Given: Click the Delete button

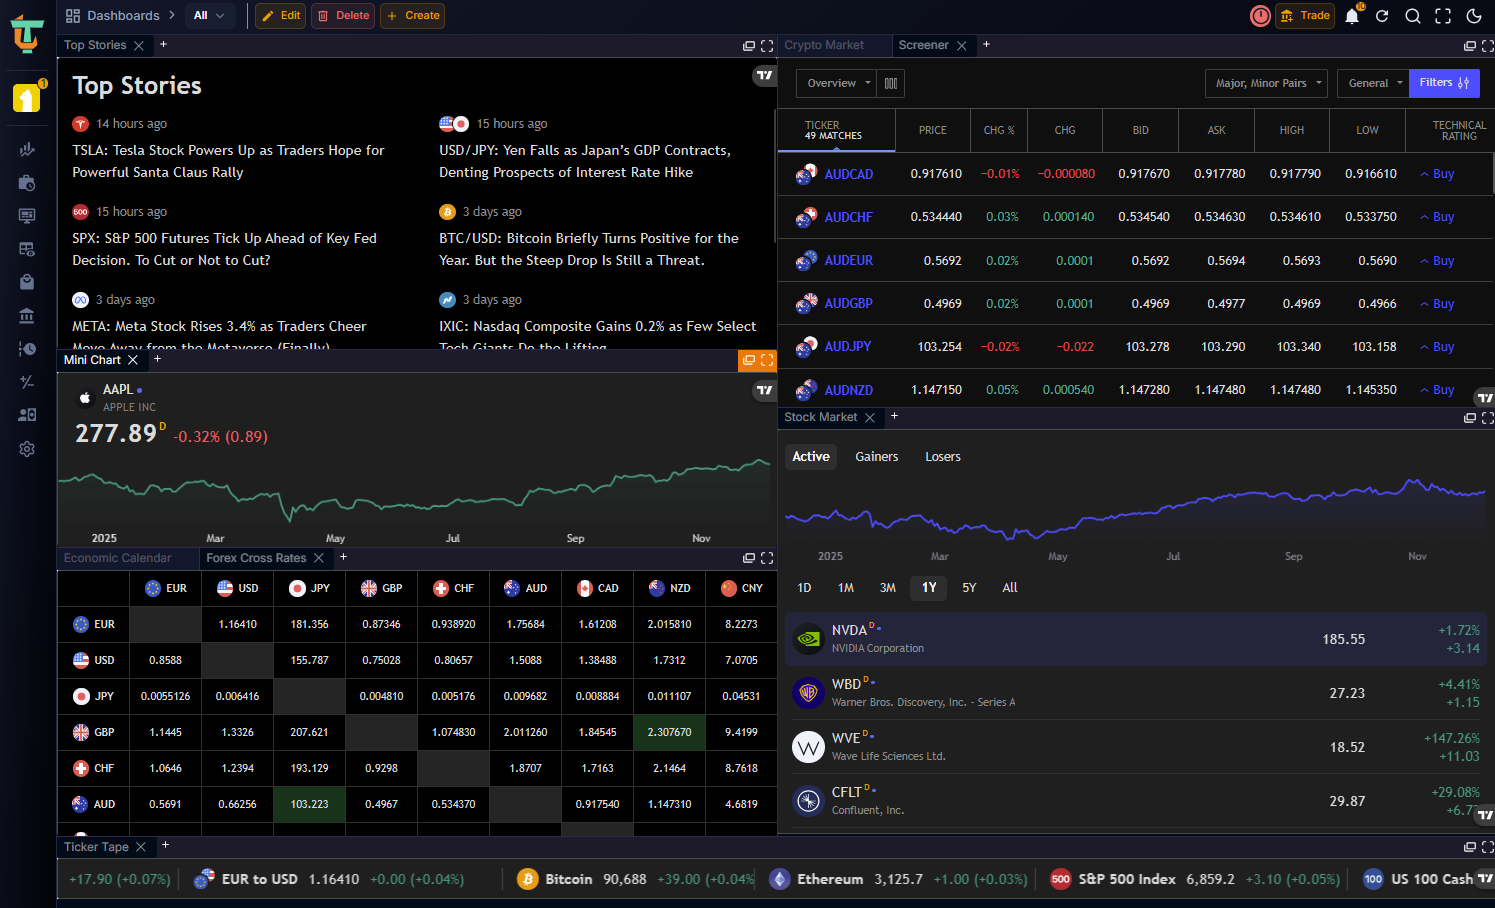Looking at the screenshot, I should (343, 16).
